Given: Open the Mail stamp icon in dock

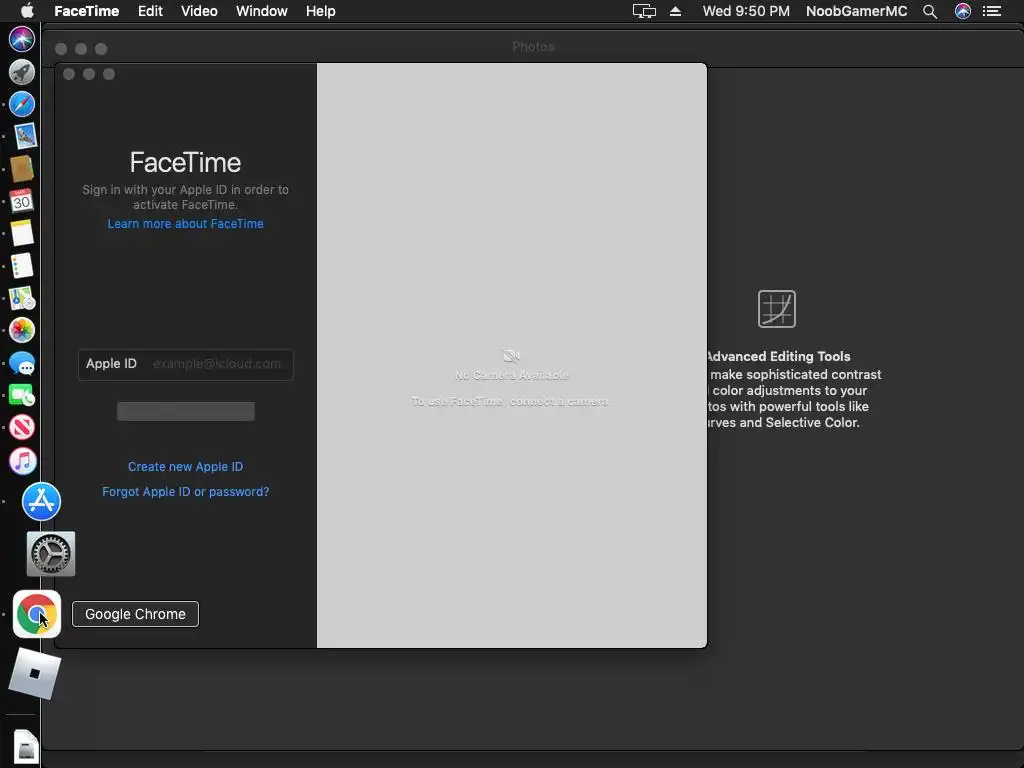Looking at the screenshot, I should tap(25, 136).
